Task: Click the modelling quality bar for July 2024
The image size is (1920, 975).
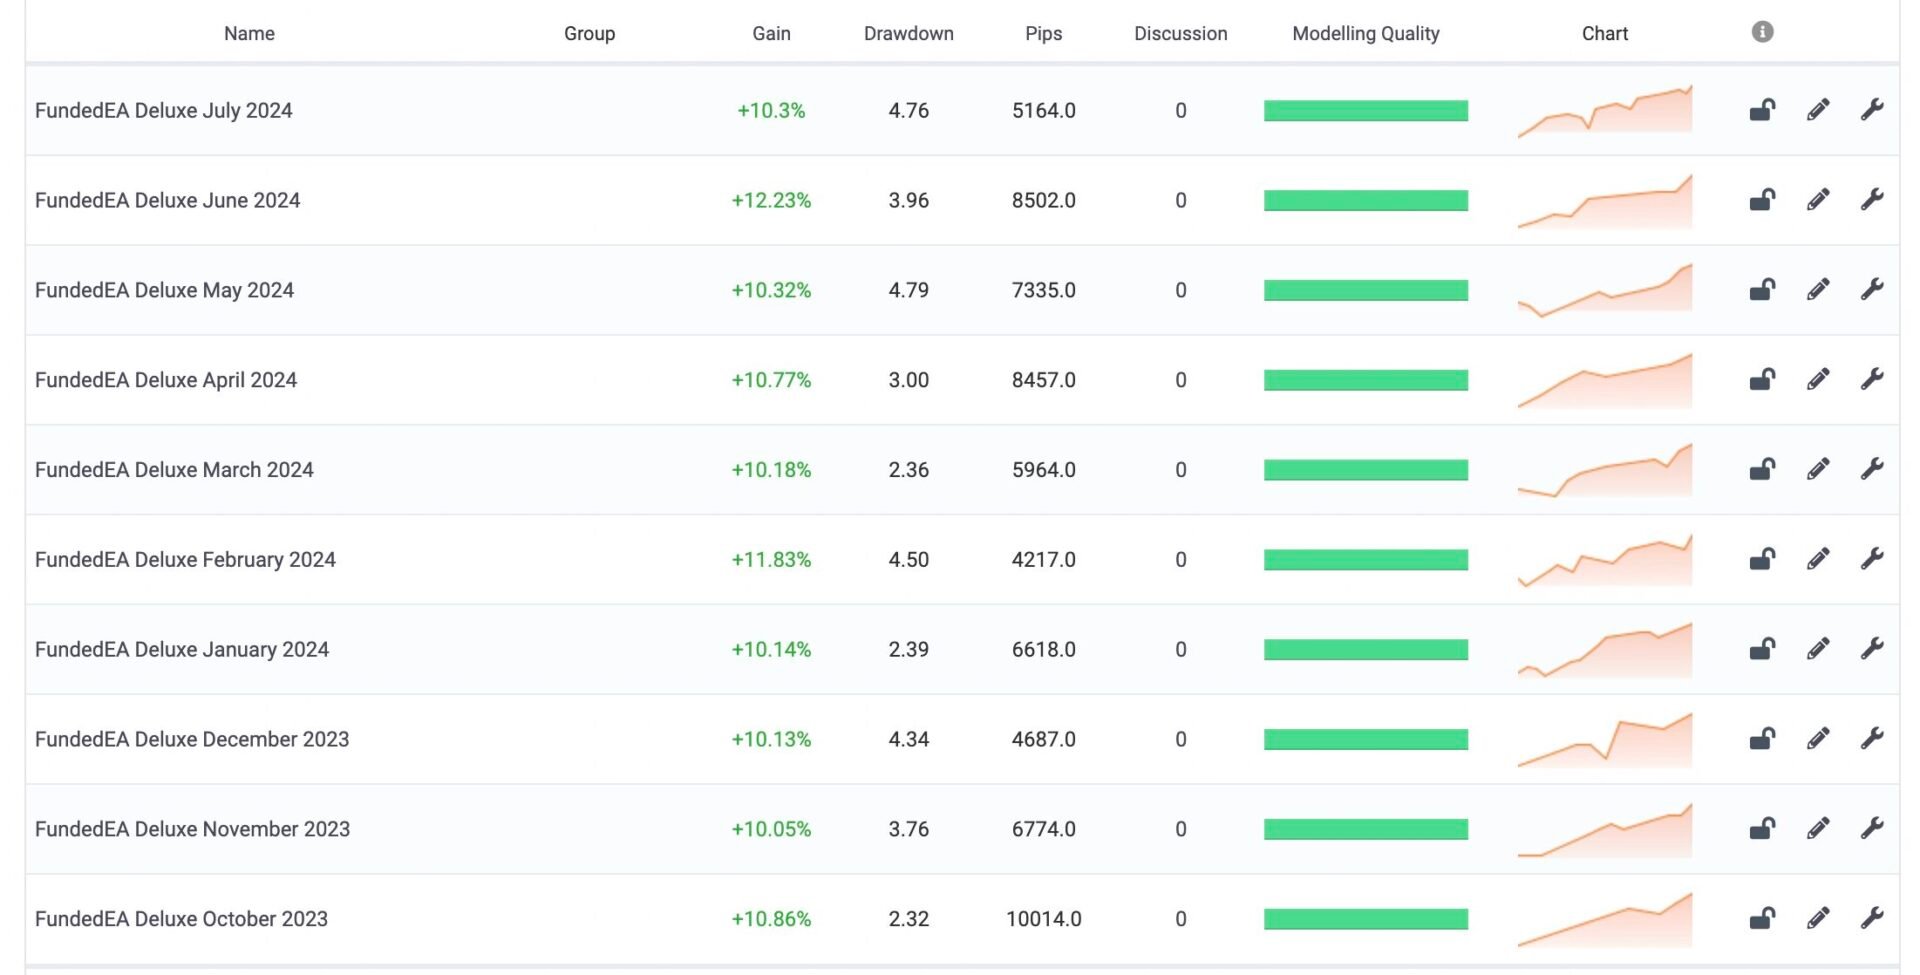Action: (1365, 110)
